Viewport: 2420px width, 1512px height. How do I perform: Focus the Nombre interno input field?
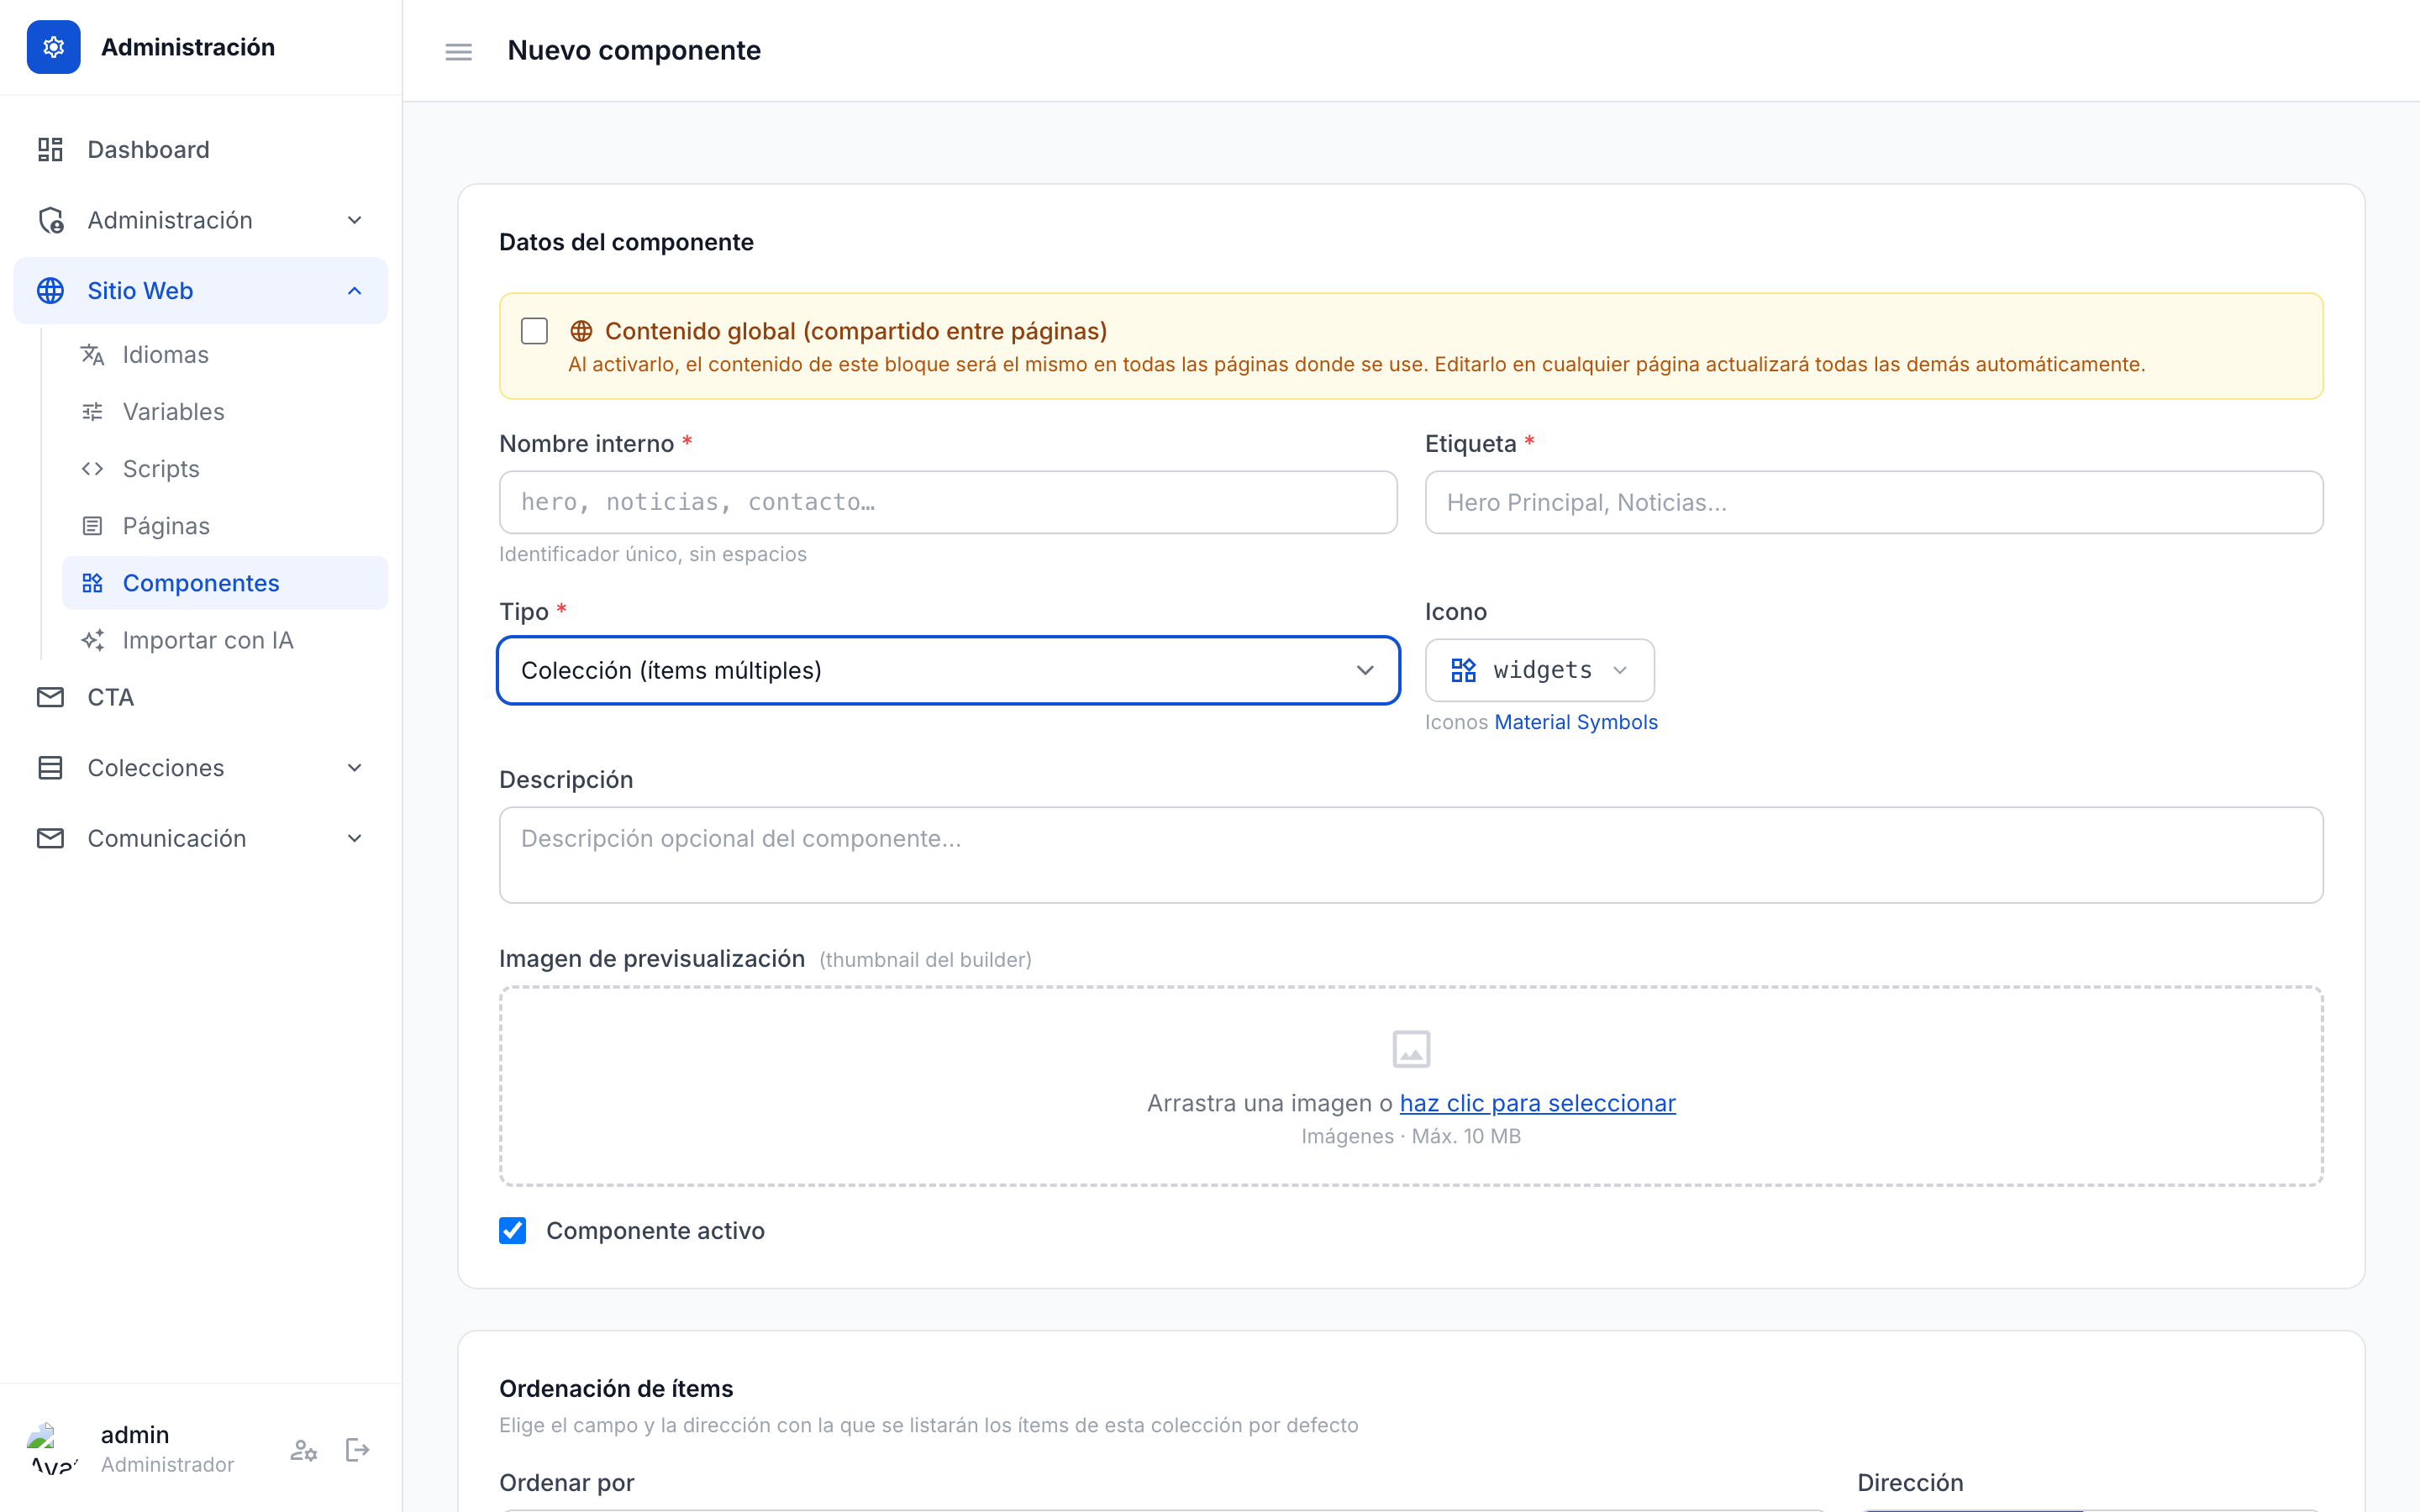coord(948,502)
